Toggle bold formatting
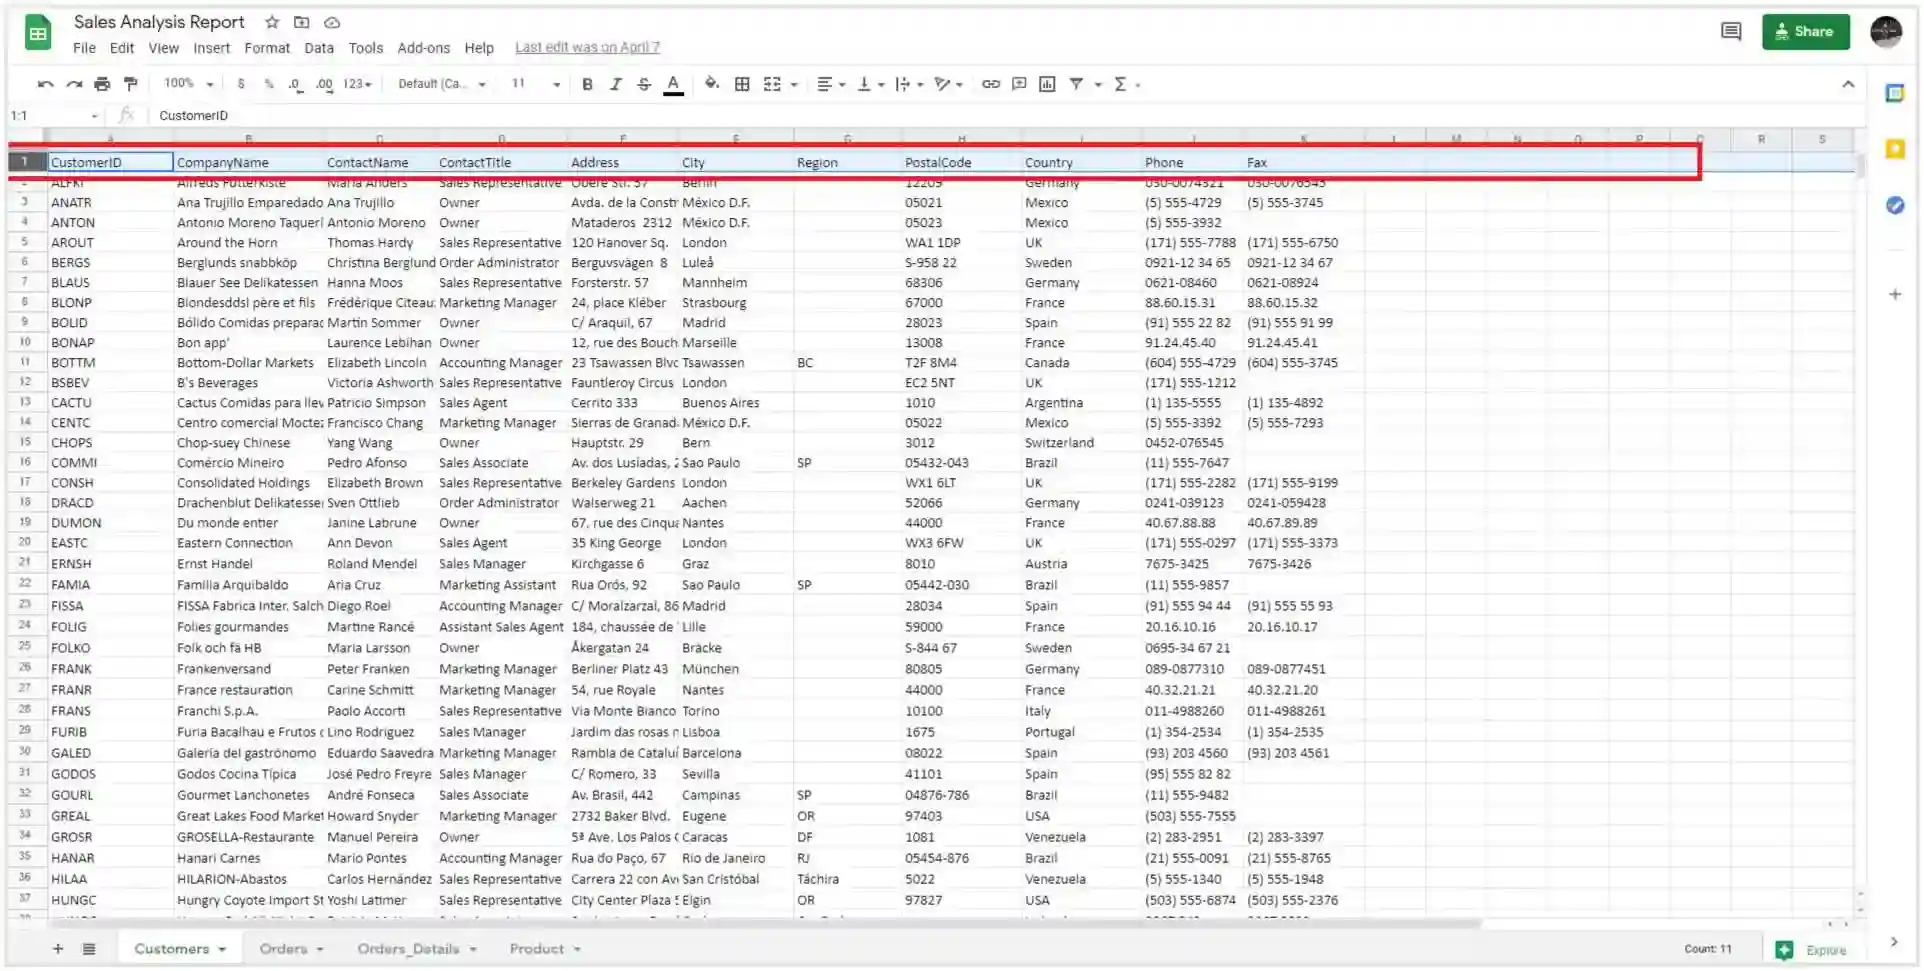Image resolution: width=1924 pixels, height=971 pixels. tap(587, 84)
